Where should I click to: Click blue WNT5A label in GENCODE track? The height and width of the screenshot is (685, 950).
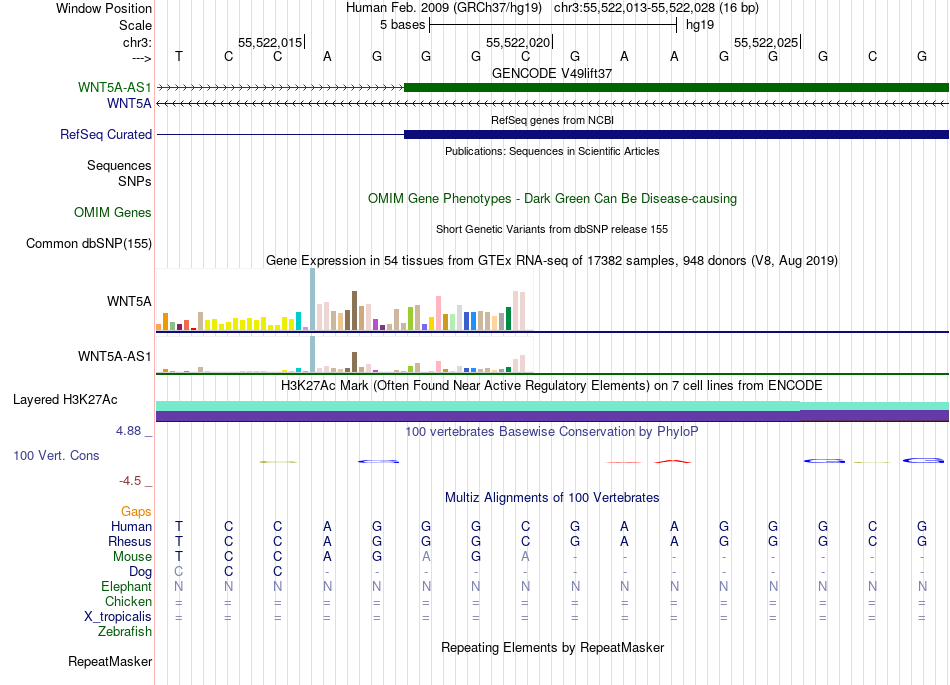tap(129, 104)
